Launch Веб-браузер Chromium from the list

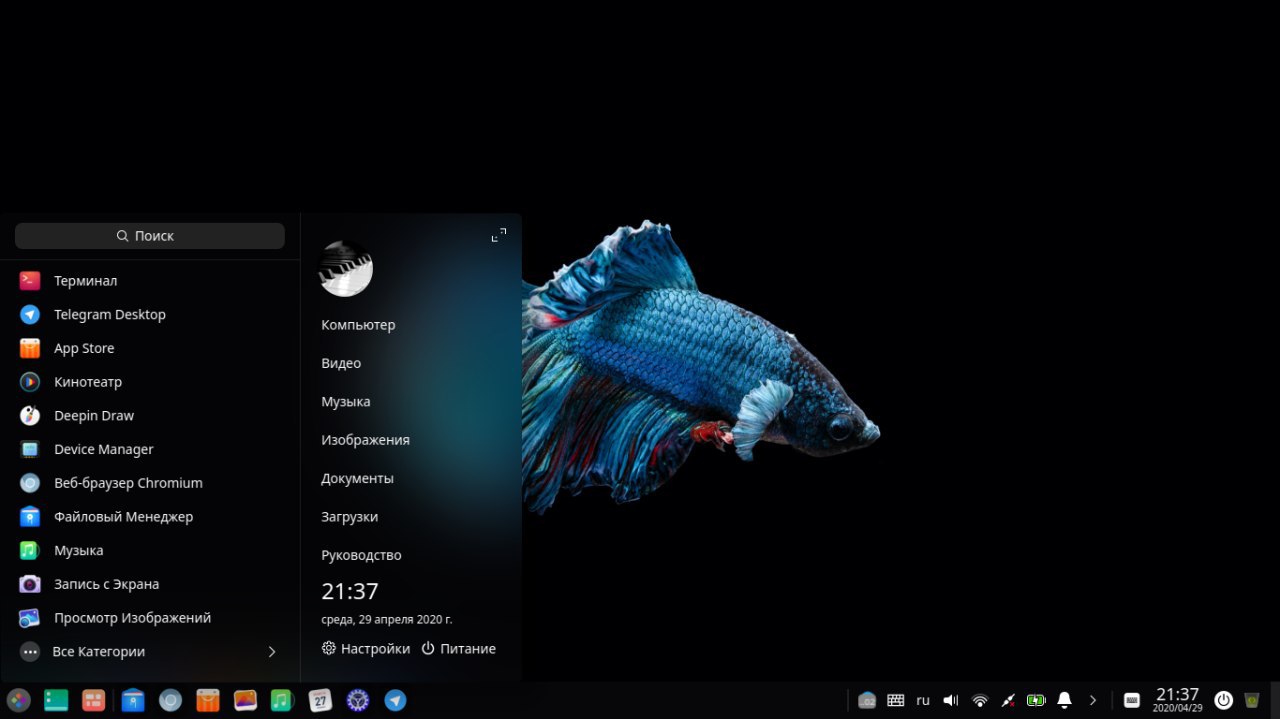point(150,483)
